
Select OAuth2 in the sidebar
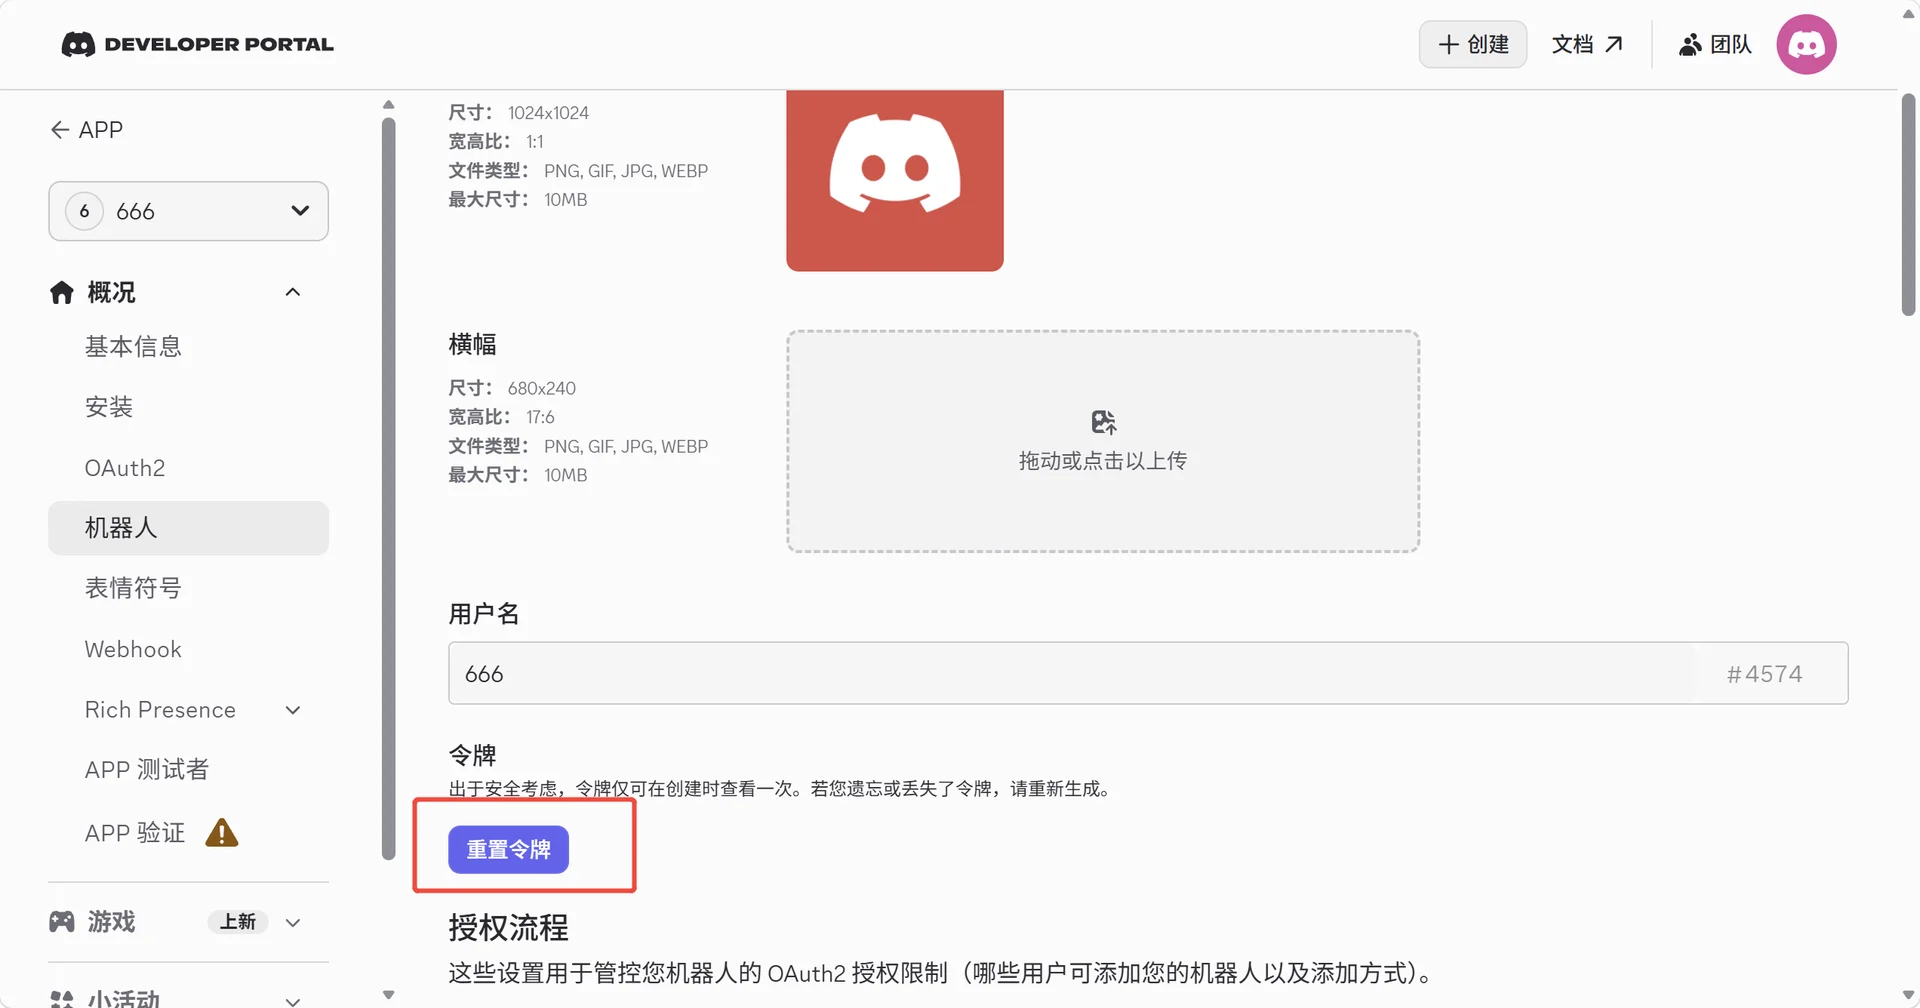(x=125, y=468)
